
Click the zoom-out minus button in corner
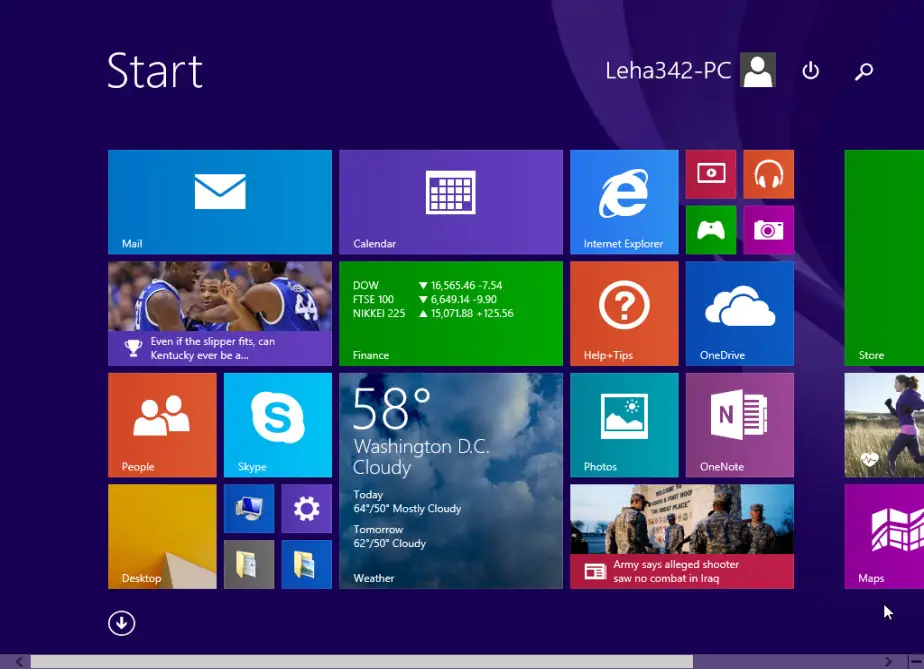pyautogui.click(x=916, y=662)
